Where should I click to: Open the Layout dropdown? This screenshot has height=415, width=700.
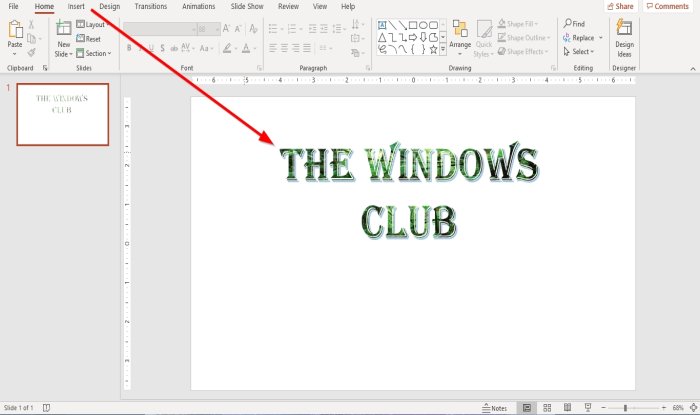coord(93,25)
